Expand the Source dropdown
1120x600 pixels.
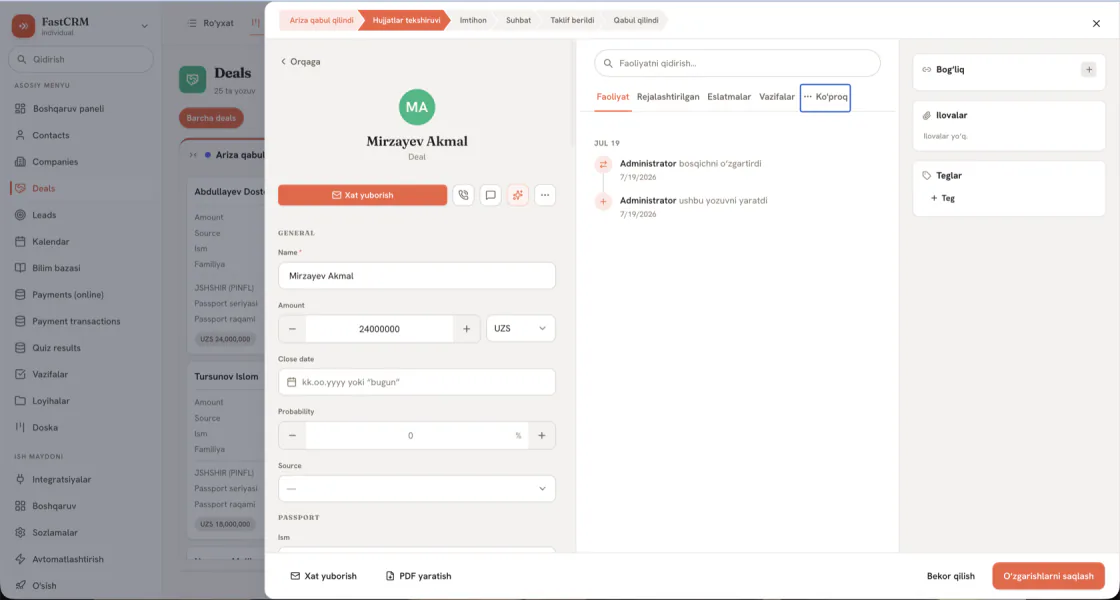tap(416, 489)
